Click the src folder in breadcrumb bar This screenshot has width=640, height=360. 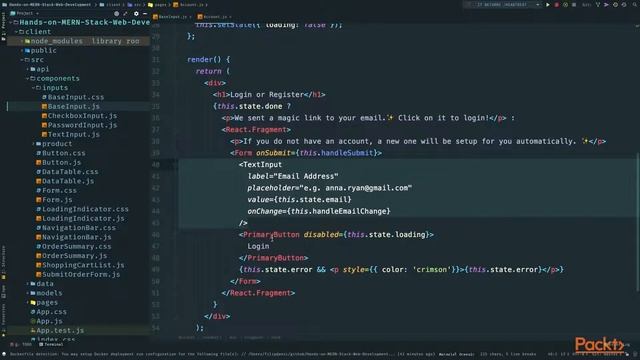pos(135,4)
